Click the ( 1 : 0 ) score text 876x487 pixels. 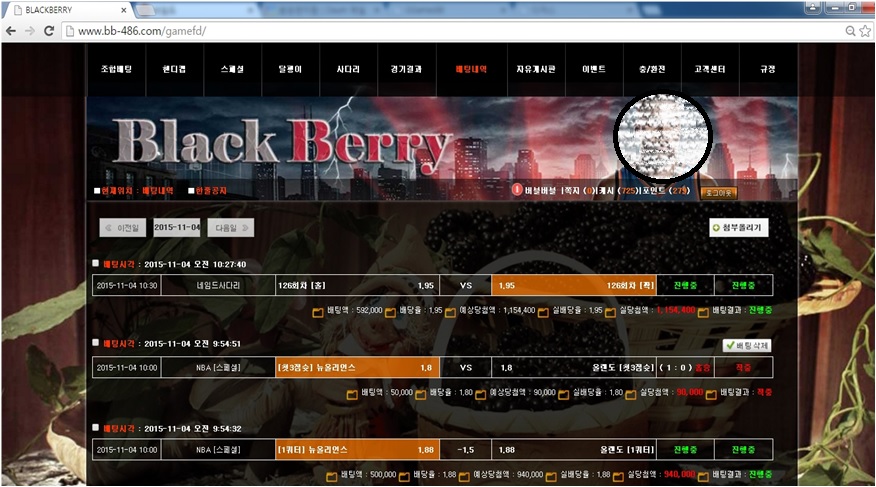(675, 367)
